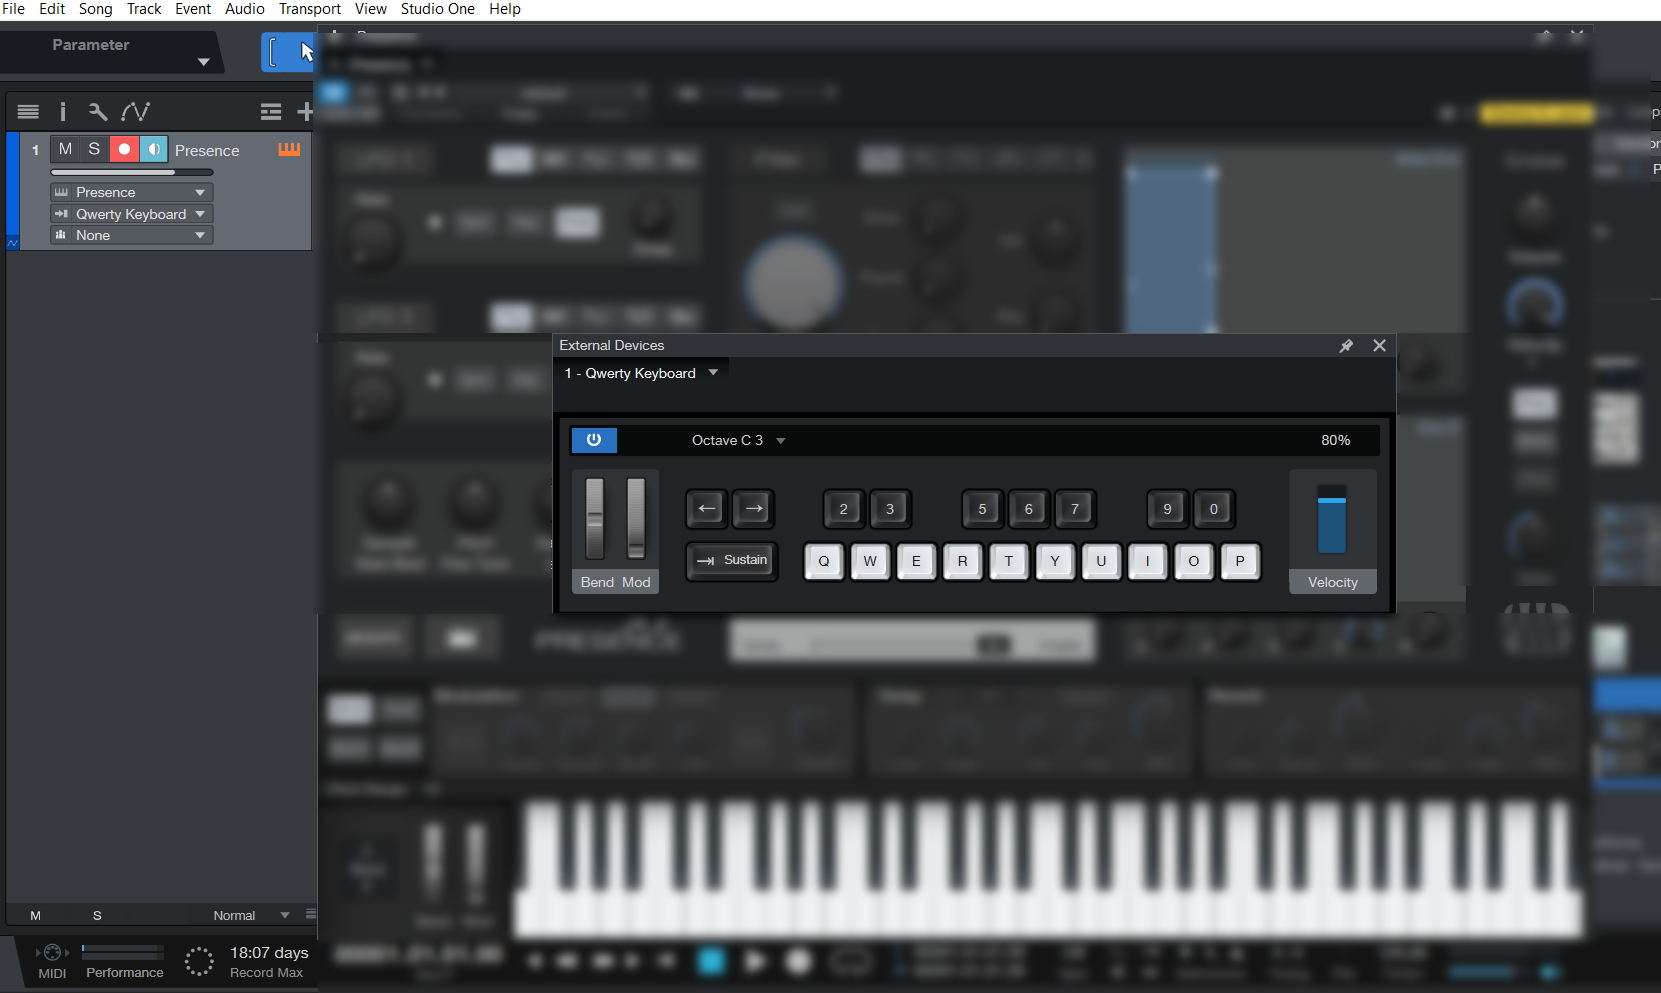1661x993 pixels.
Task: Pin the External Devices window
Action: point(1346,345)
